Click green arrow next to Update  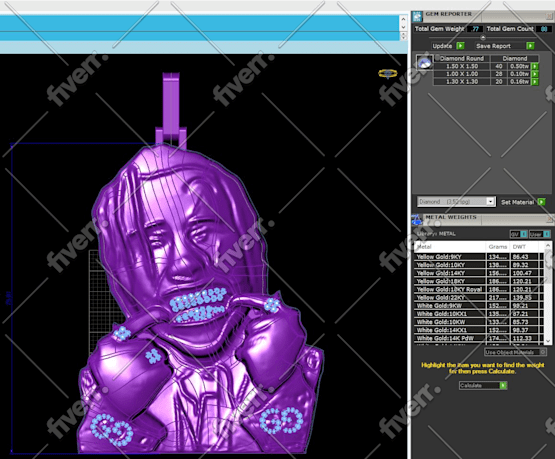click(x=460, y=46)
